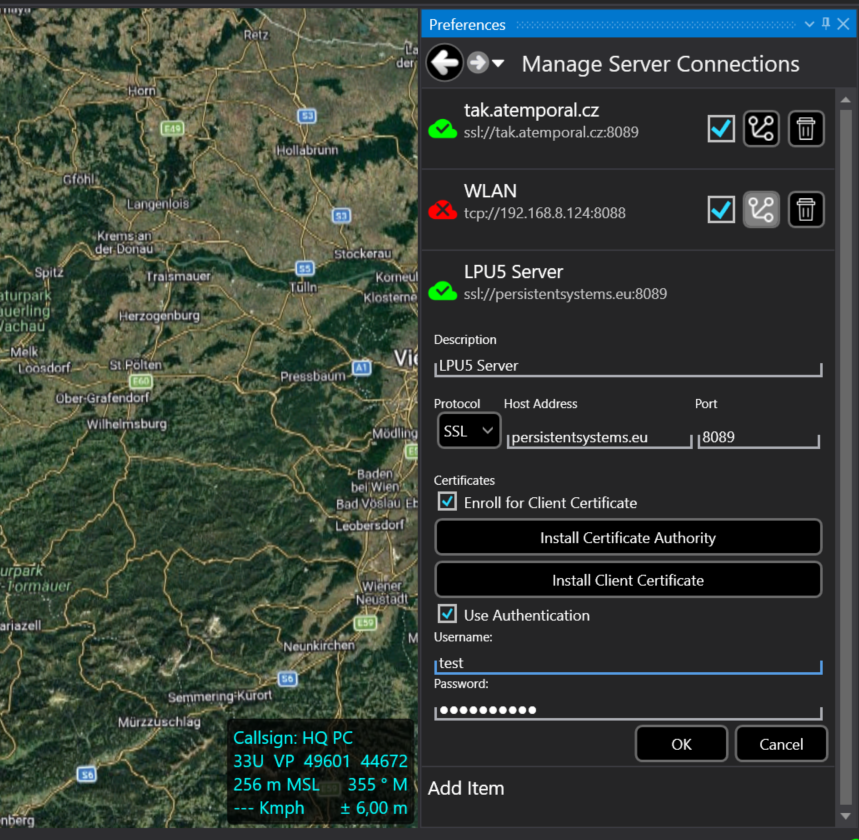Click the forward arrow navigation icon

tap(478, 63)
